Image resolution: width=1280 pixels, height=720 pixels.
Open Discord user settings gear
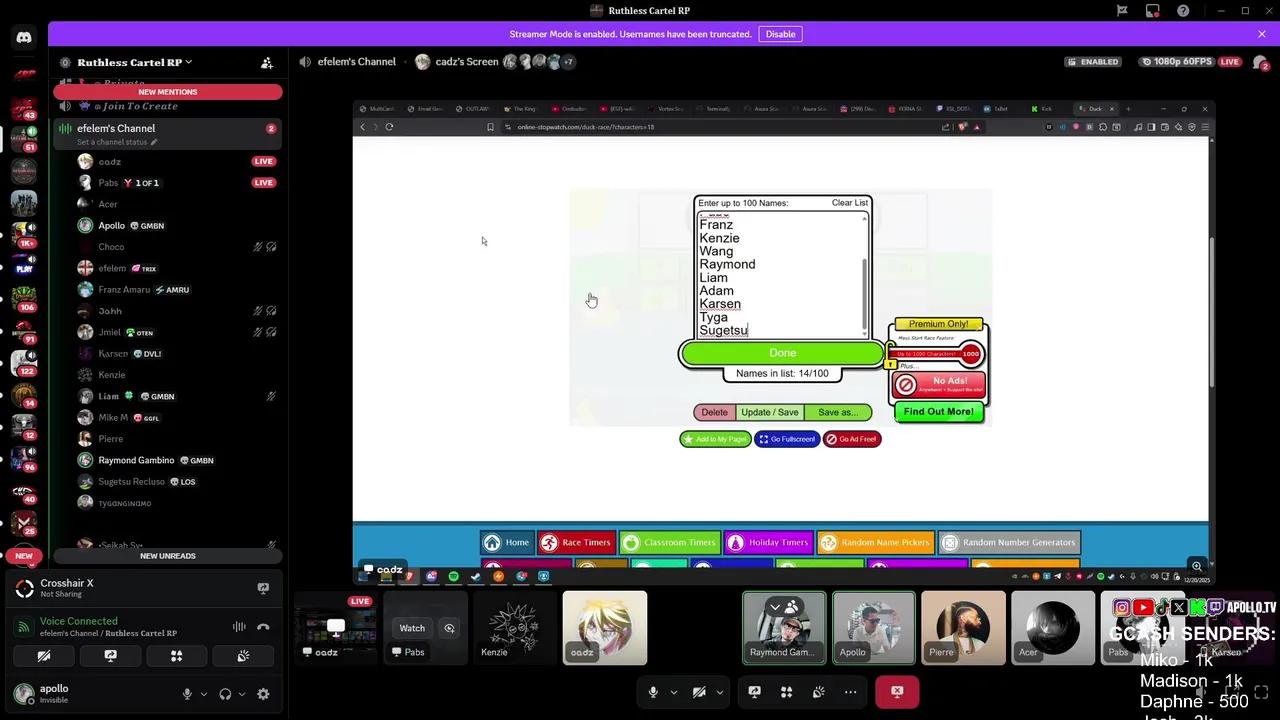coord(263,694)
